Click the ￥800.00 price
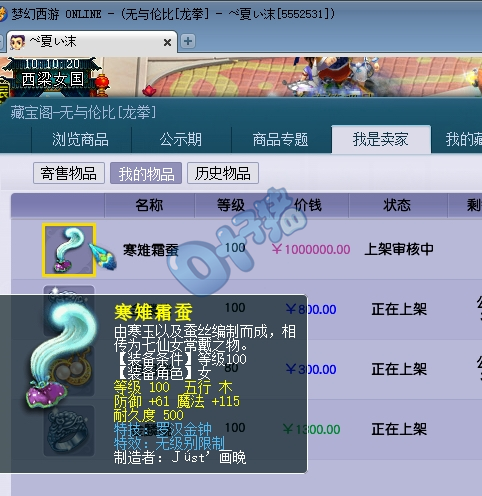The height and width of the screenshot is (496, 482). 311,309
